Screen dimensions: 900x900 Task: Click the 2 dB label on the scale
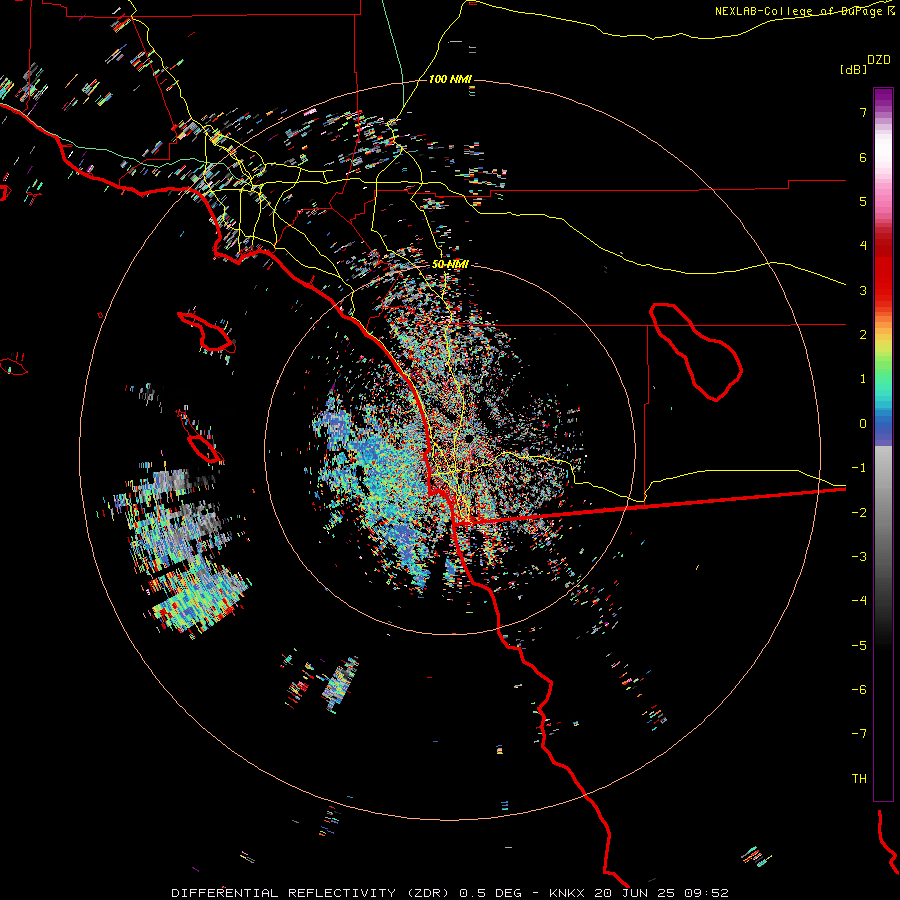[863, 335]
